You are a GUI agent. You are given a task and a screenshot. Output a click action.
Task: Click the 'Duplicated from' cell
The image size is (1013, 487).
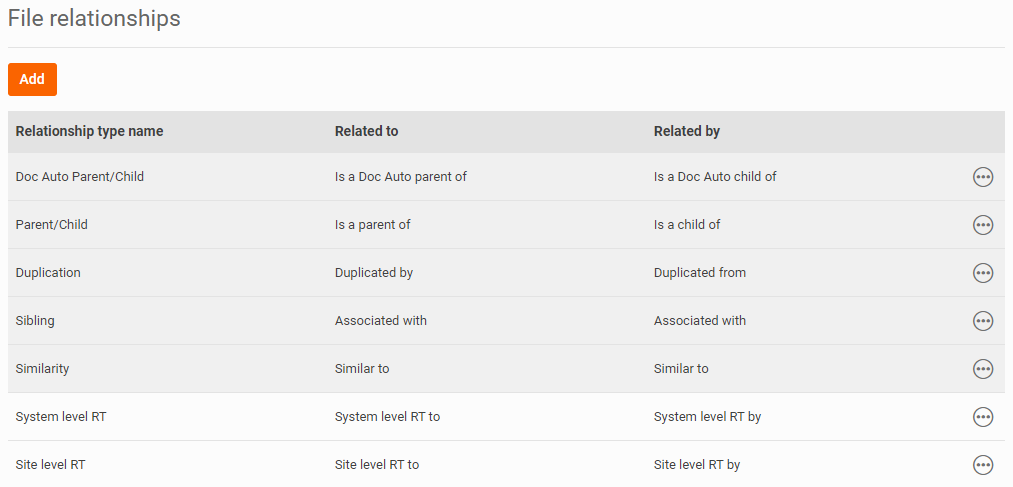coord(699,273)
